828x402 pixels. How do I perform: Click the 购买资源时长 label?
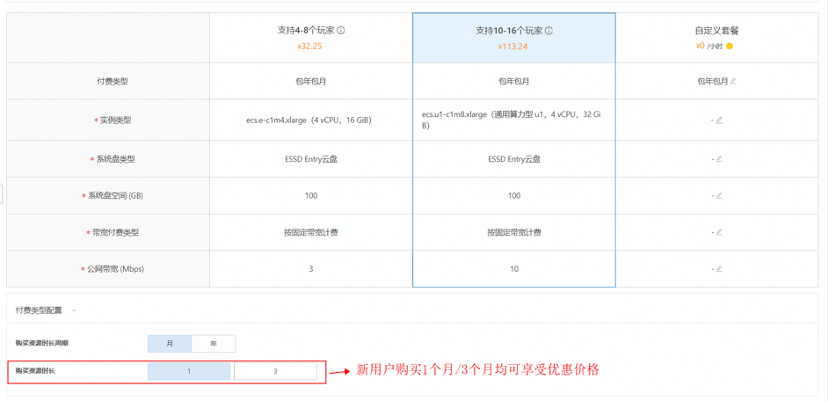click(x=35, y=371)
